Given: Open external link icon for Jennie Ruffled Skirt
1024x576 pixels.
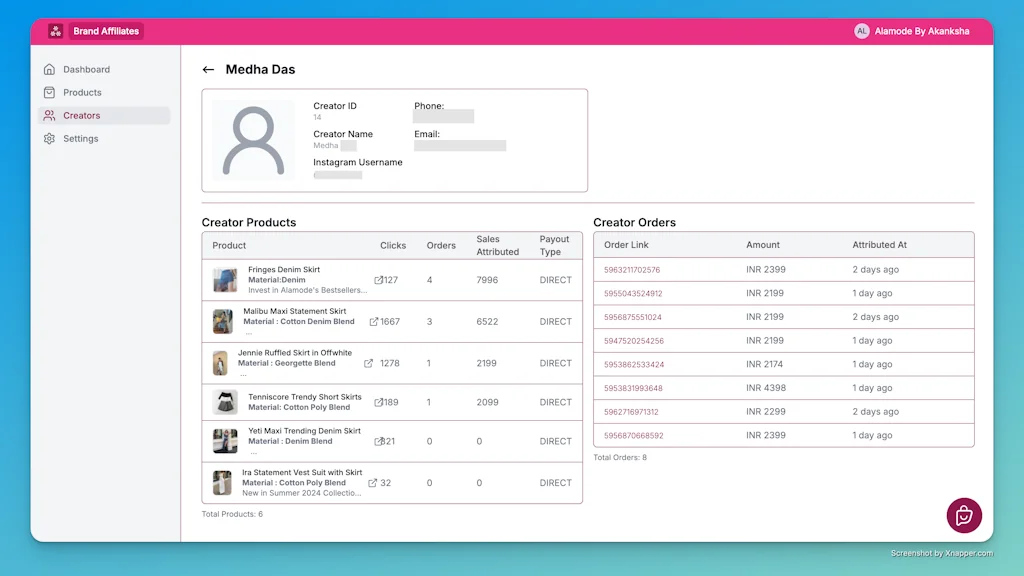Looking at the screenshot, I should pos(368,363).
